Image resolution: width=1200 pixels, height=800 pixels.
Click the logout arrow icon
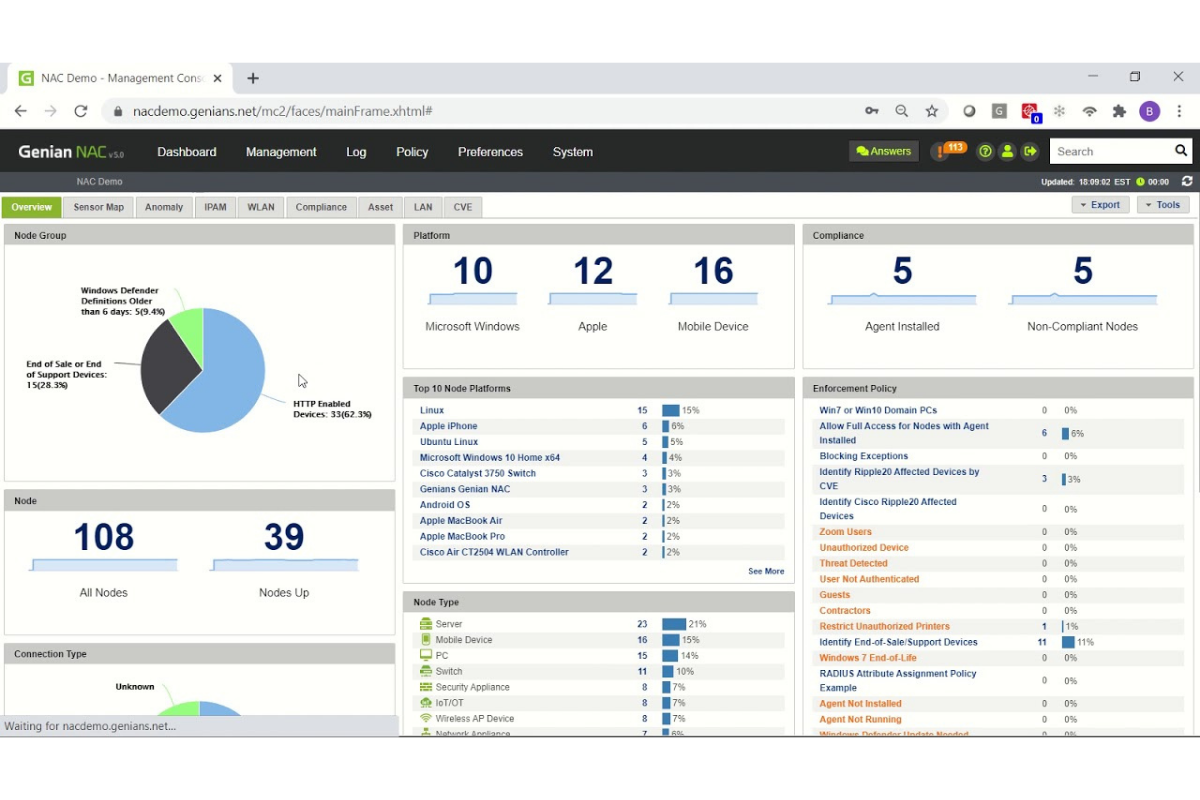point(1030,152)
